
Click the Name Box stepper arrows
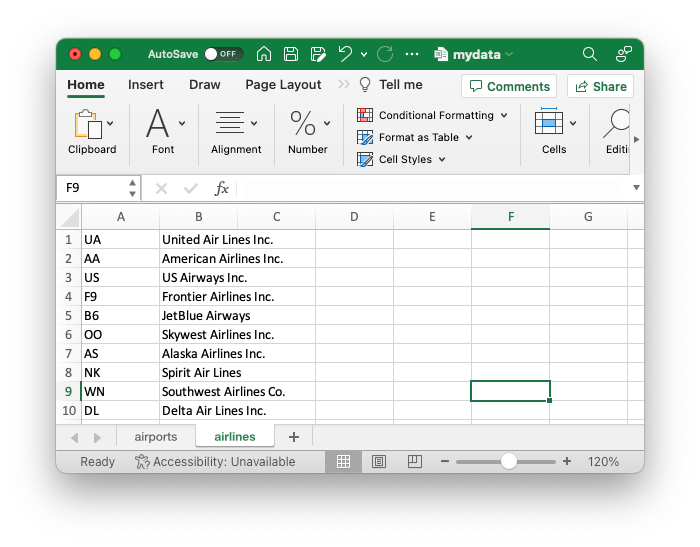coord(132,188)
